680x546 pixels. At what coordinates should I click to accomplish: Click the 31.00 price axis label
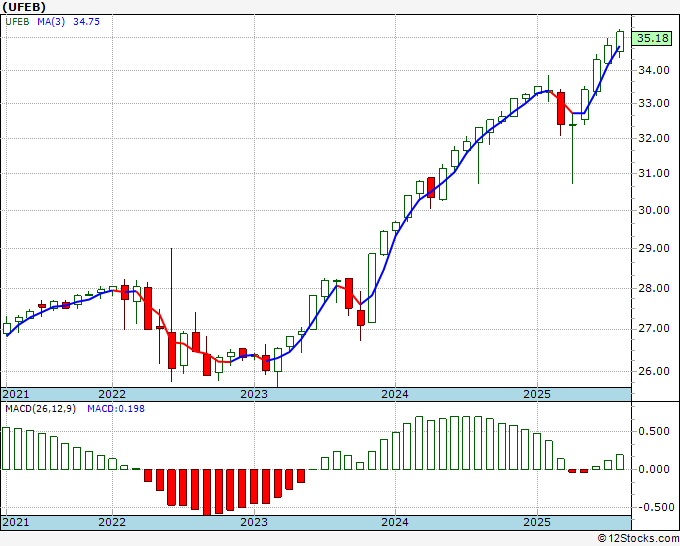[654, 173]
